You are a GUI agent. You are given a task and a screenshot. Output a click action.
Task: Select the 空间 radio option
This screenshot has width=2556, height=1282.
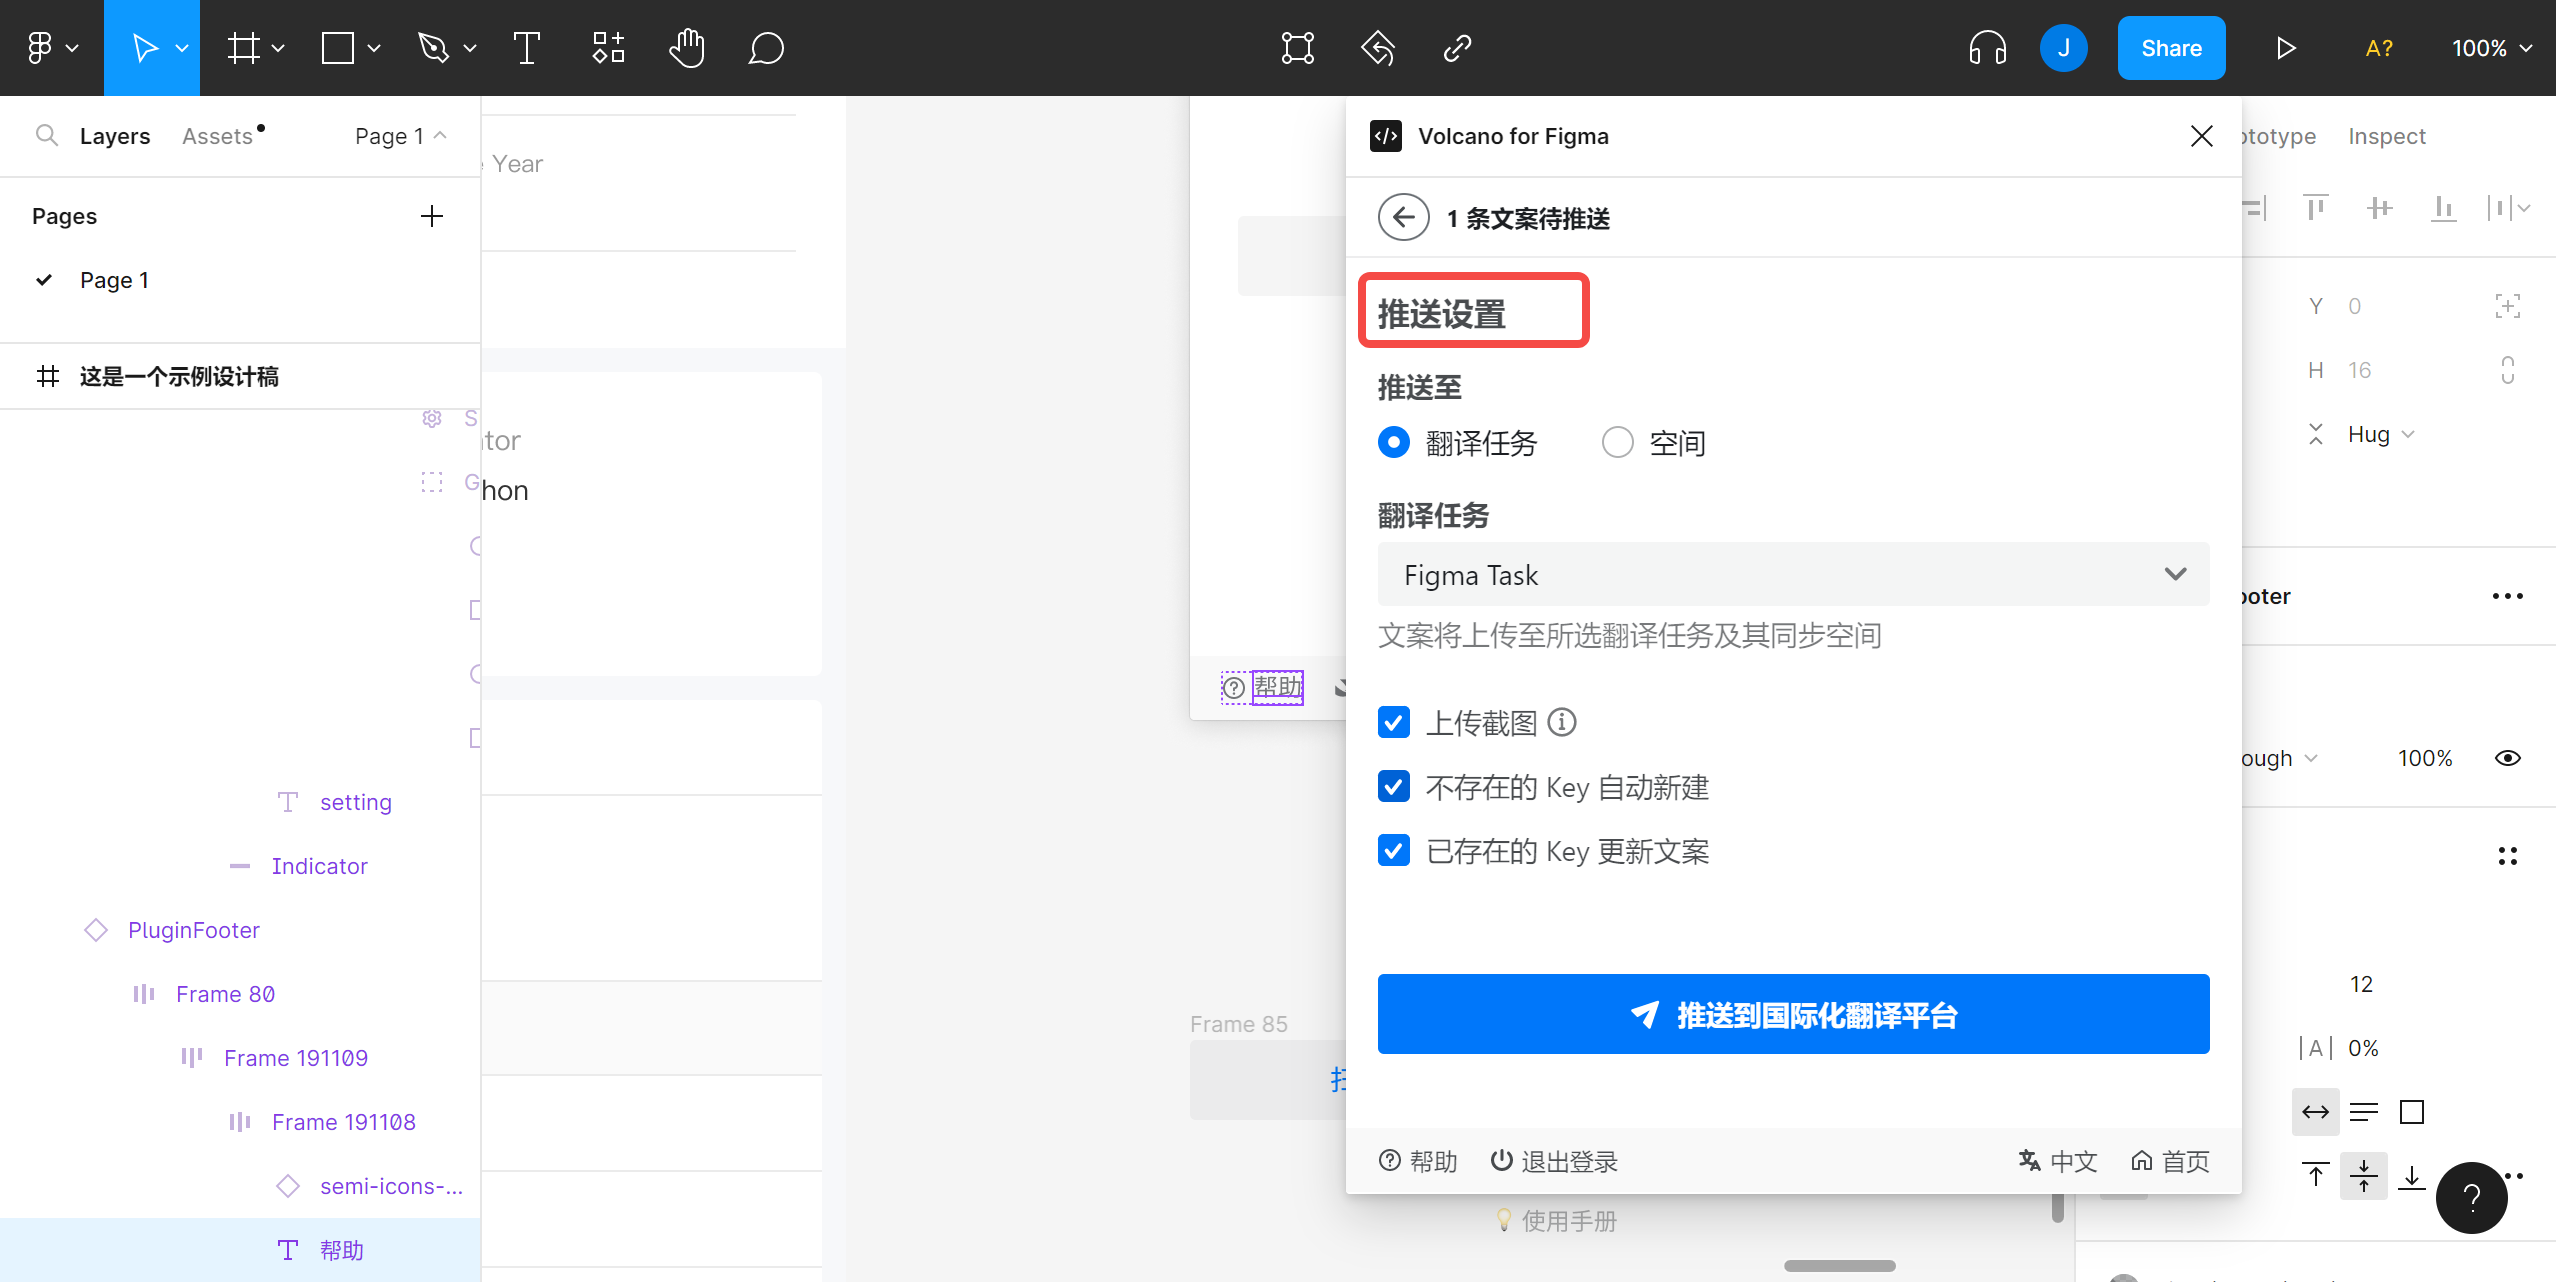point(1617,442)
